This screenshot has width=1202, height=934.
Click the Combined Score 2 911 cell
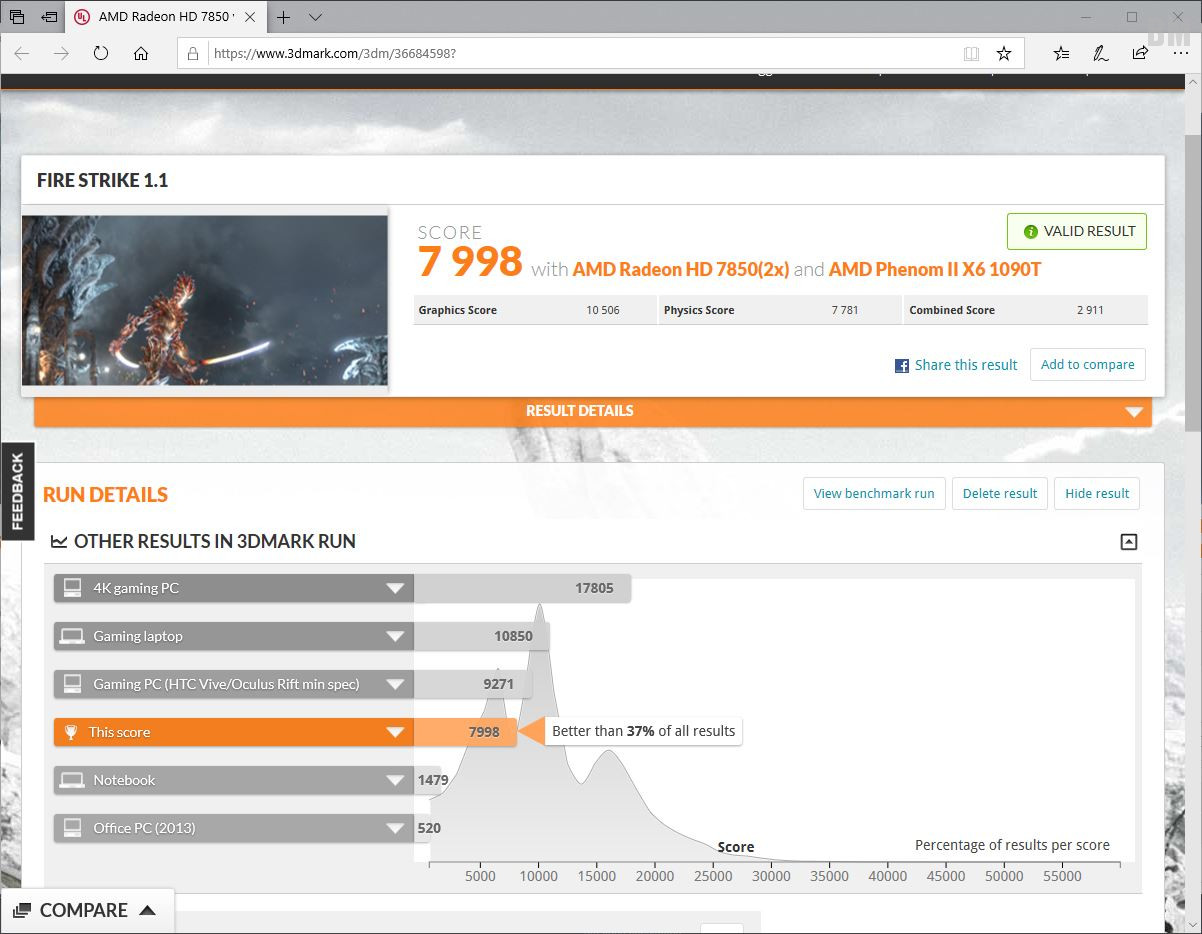point(1026,310)
